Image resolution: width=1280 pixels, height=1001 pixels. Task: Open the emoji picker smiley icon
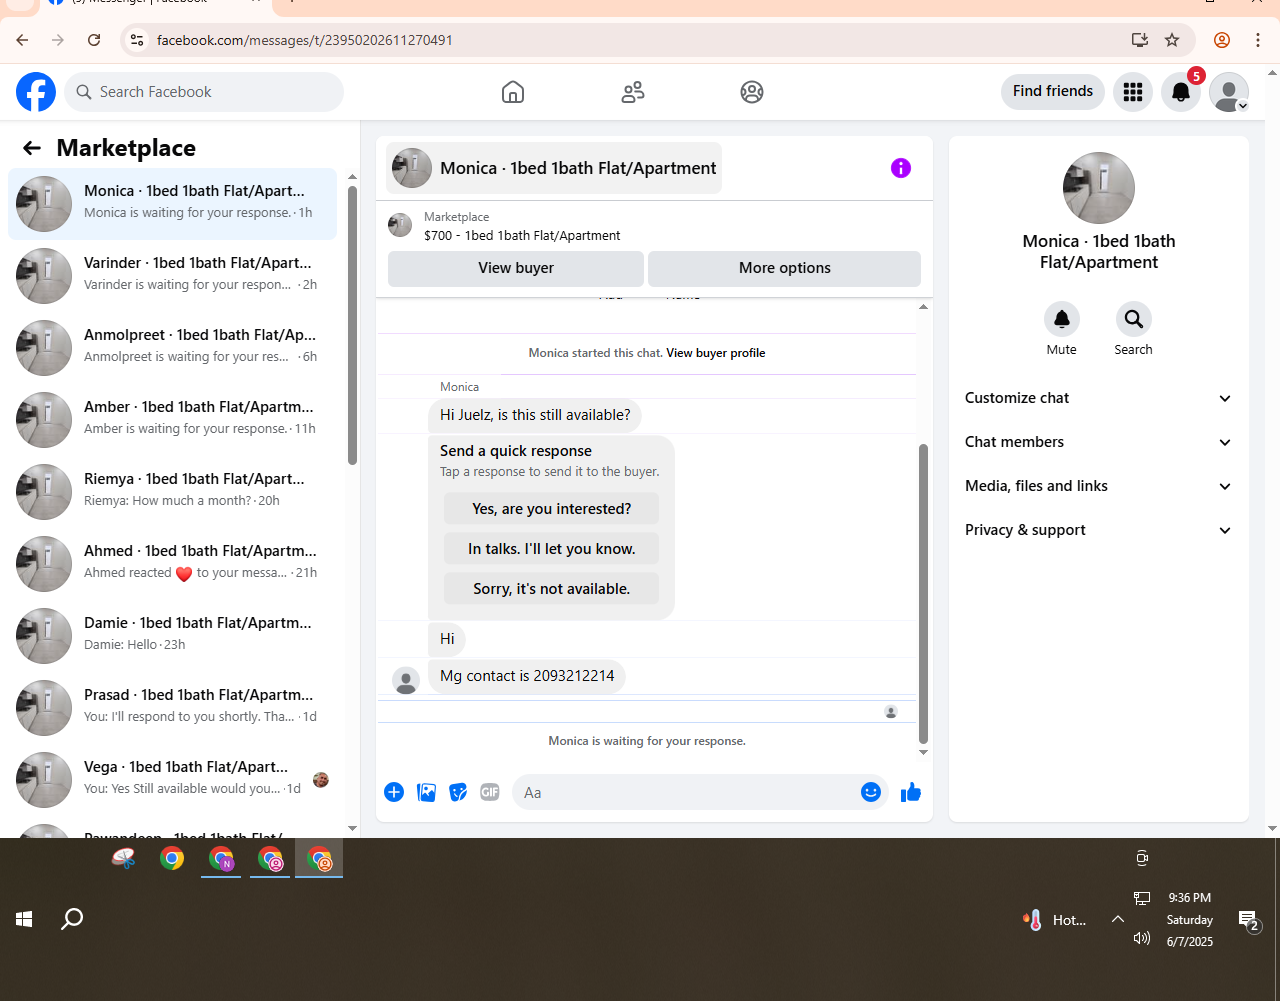(871, 792)
